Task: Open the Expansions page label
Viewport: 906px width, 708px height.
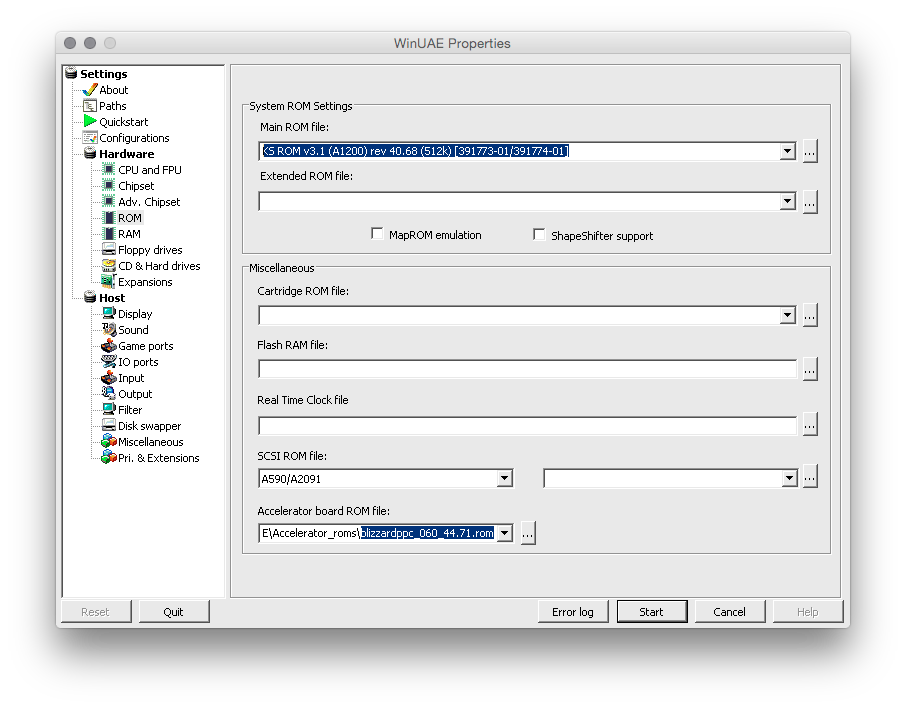Action: [145, 282]
